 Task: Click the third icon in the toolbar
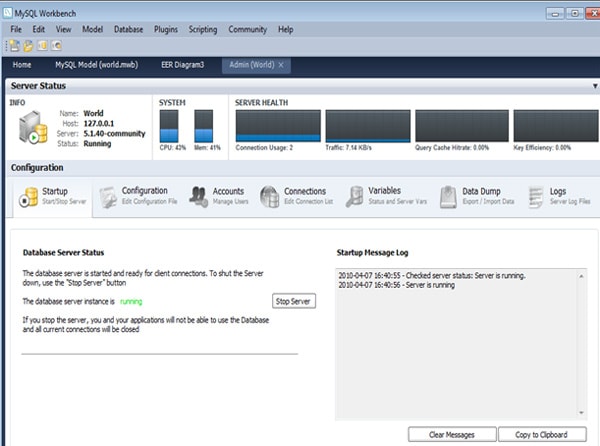coord(42,46)
